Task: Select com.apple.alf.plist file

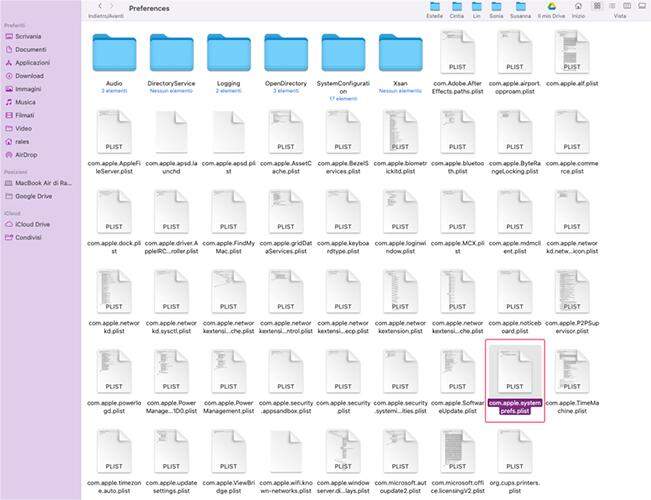Action: tap(572, 52)
